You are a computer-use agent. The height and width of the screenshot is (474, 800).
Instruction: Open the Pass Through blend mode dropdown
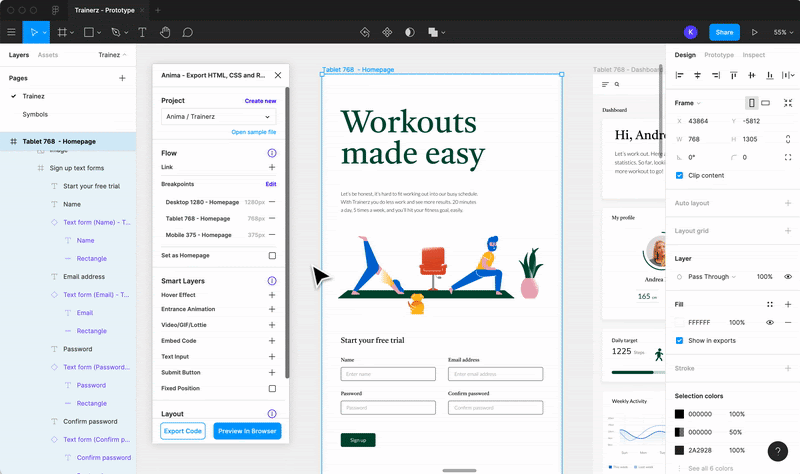tap(713, 276)
